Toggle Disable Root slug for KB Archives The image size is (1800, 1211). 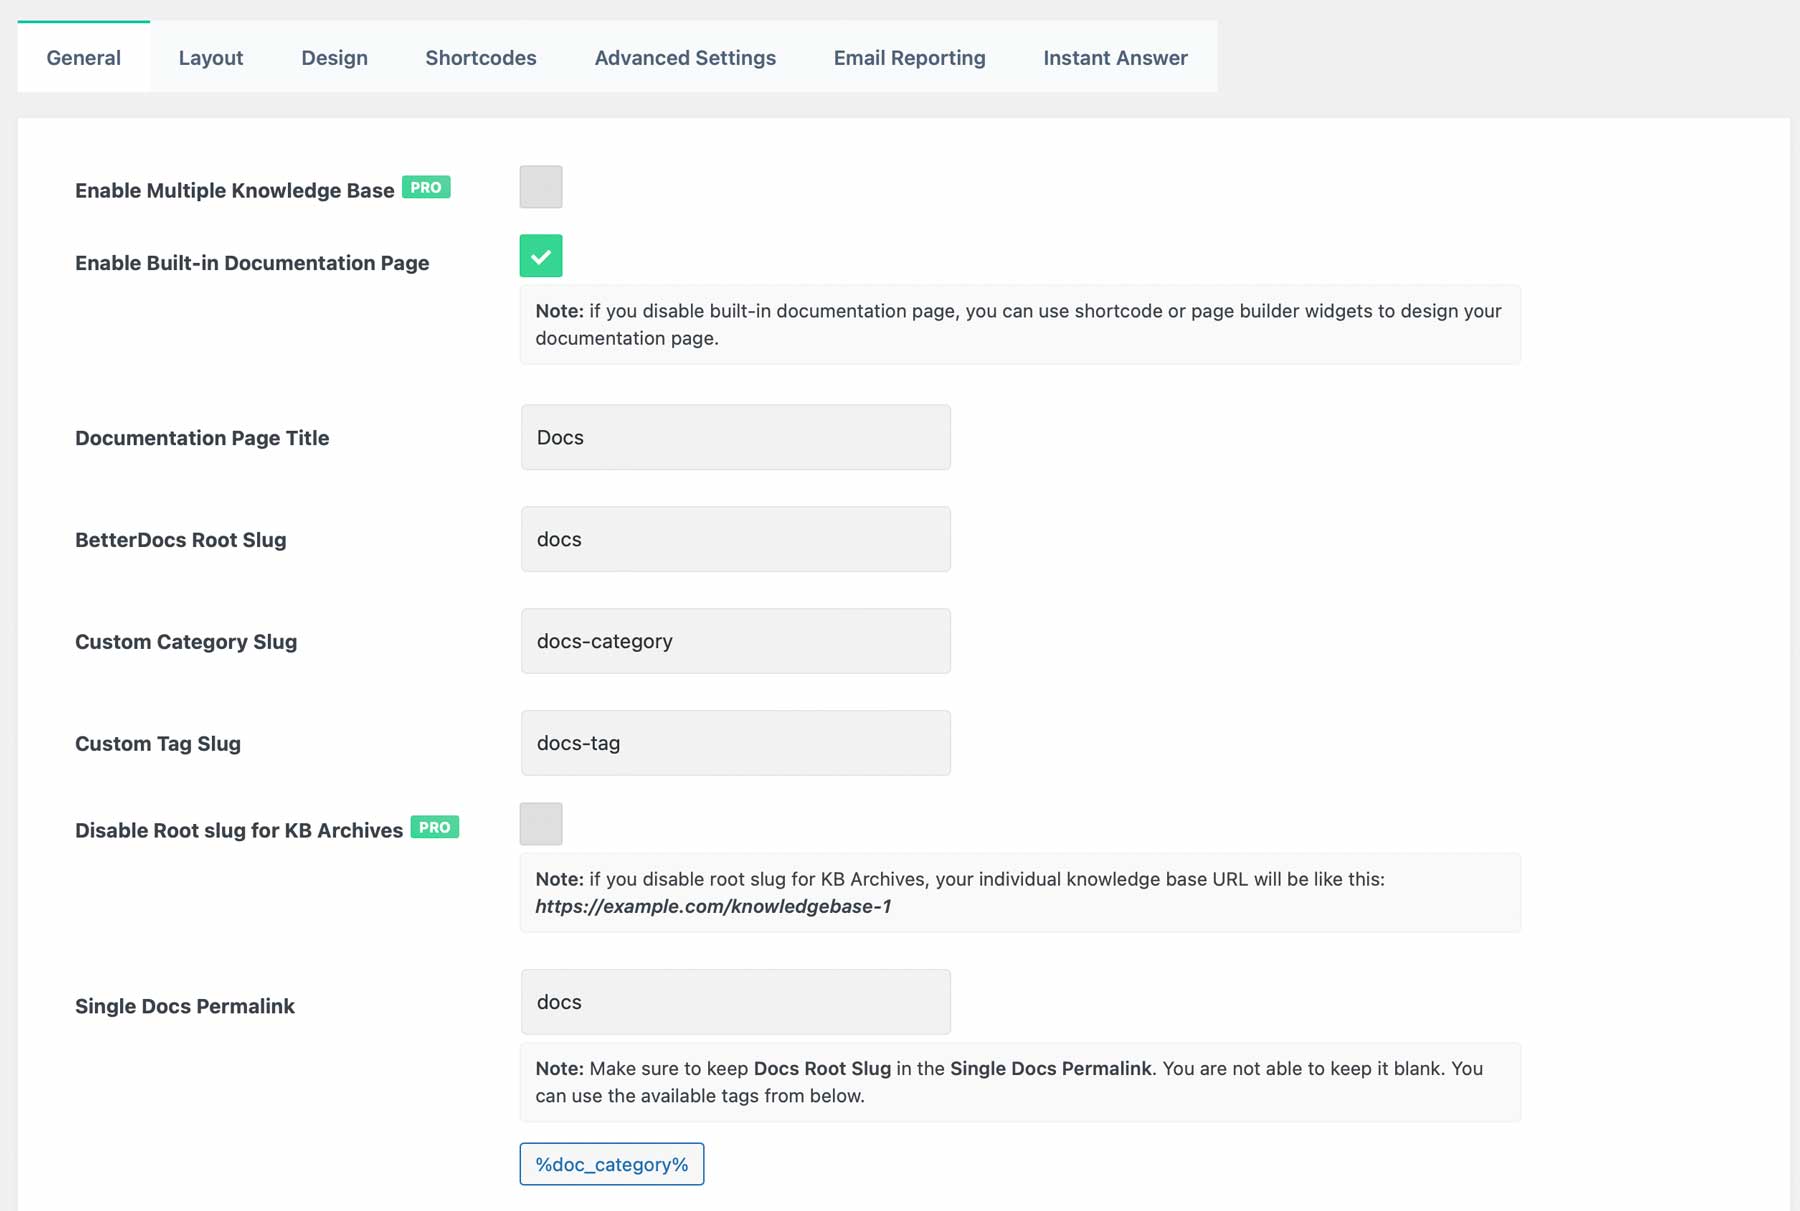click(541, 823)
